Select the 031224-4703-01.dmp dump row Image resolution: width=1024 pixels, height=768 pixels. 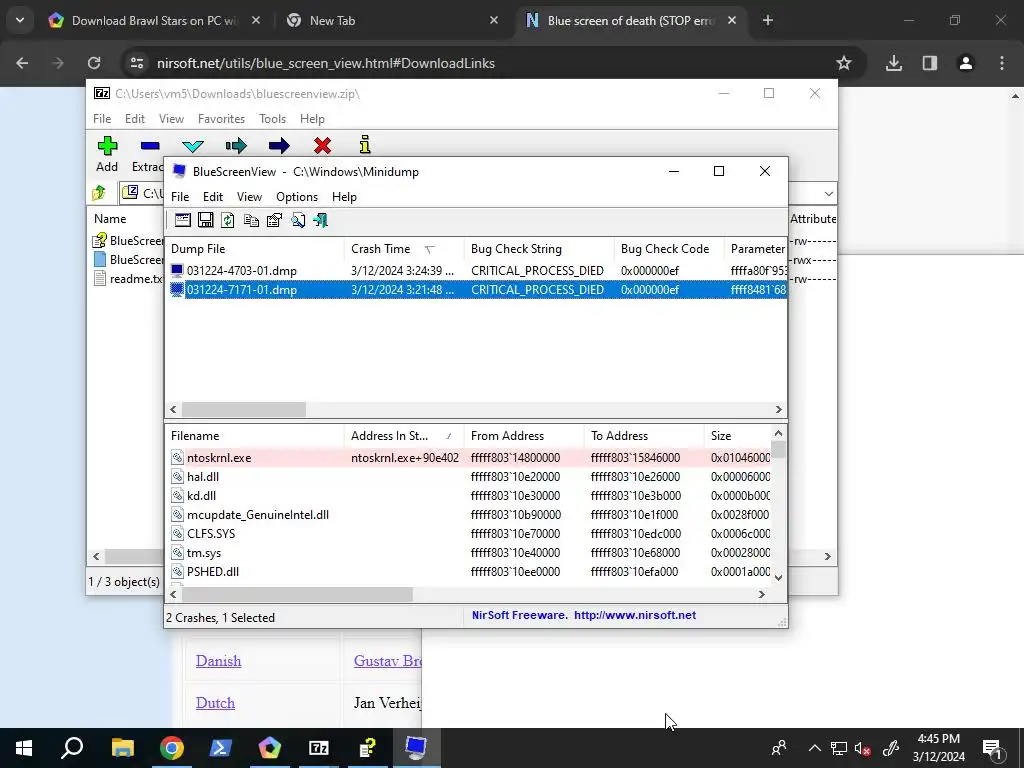tap(476, 270)
